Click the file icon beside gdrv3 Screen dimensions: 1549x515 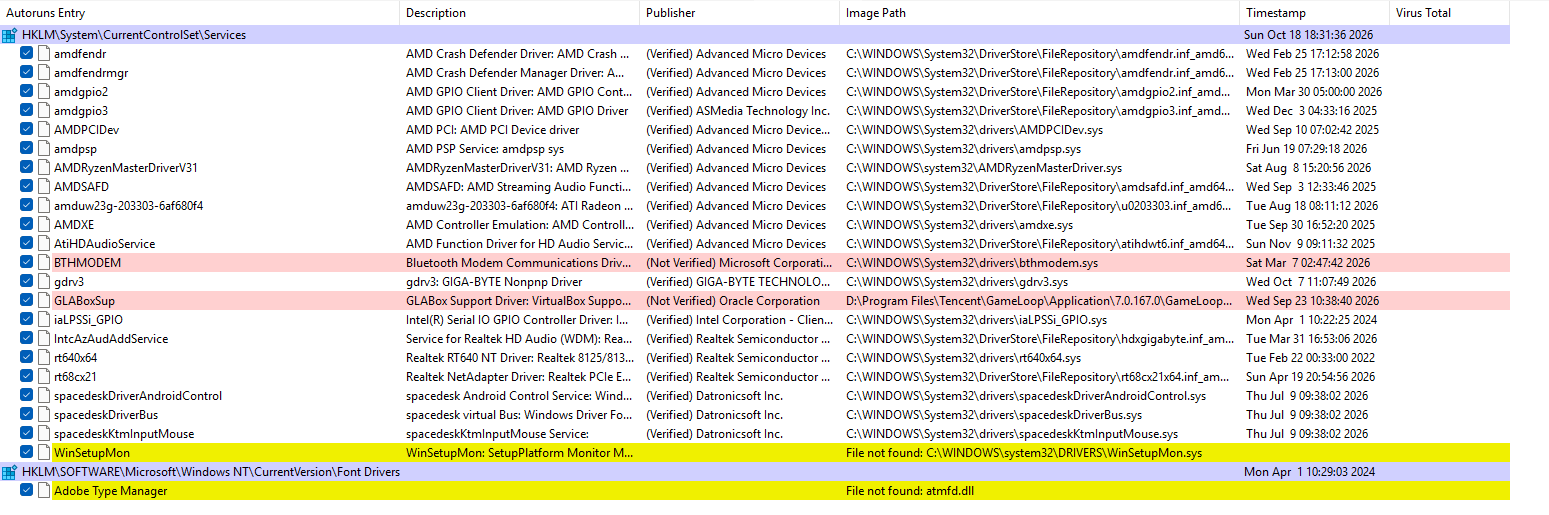[44, 282]
